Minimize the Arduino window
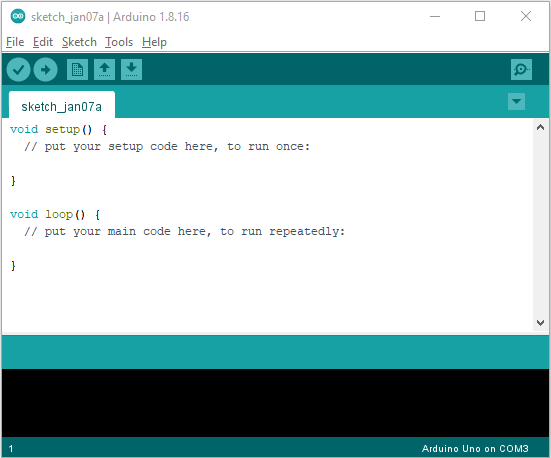 tap(435, 16)
